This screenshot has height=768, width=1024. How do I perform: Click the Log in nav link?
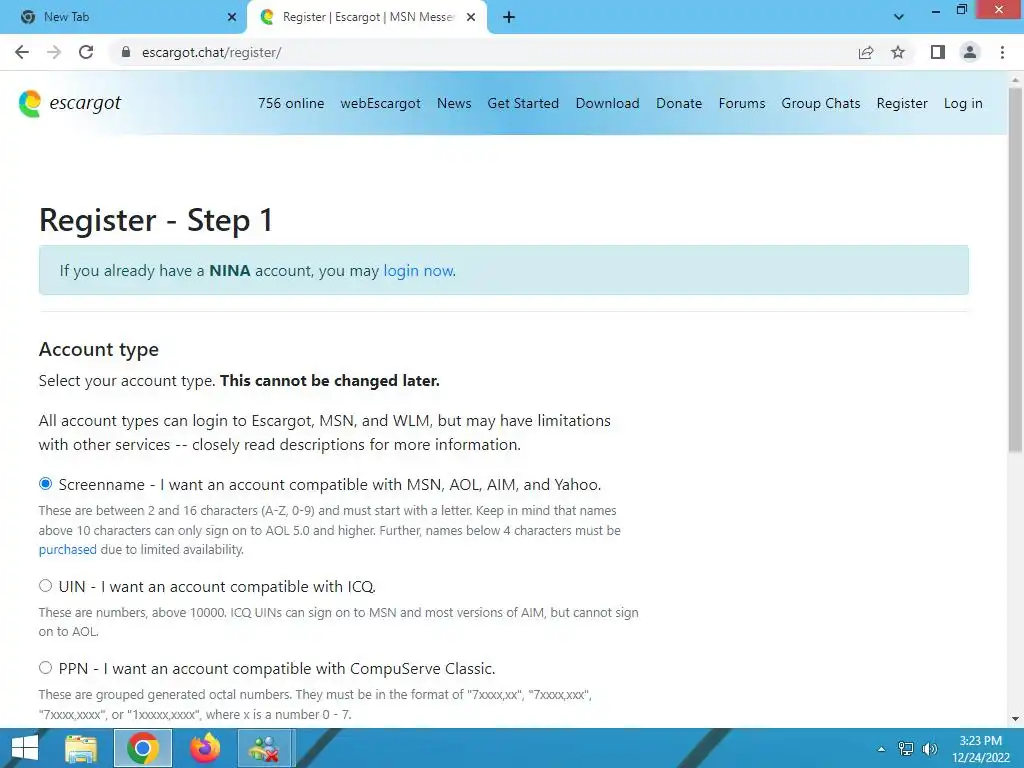tap(963, 103)
